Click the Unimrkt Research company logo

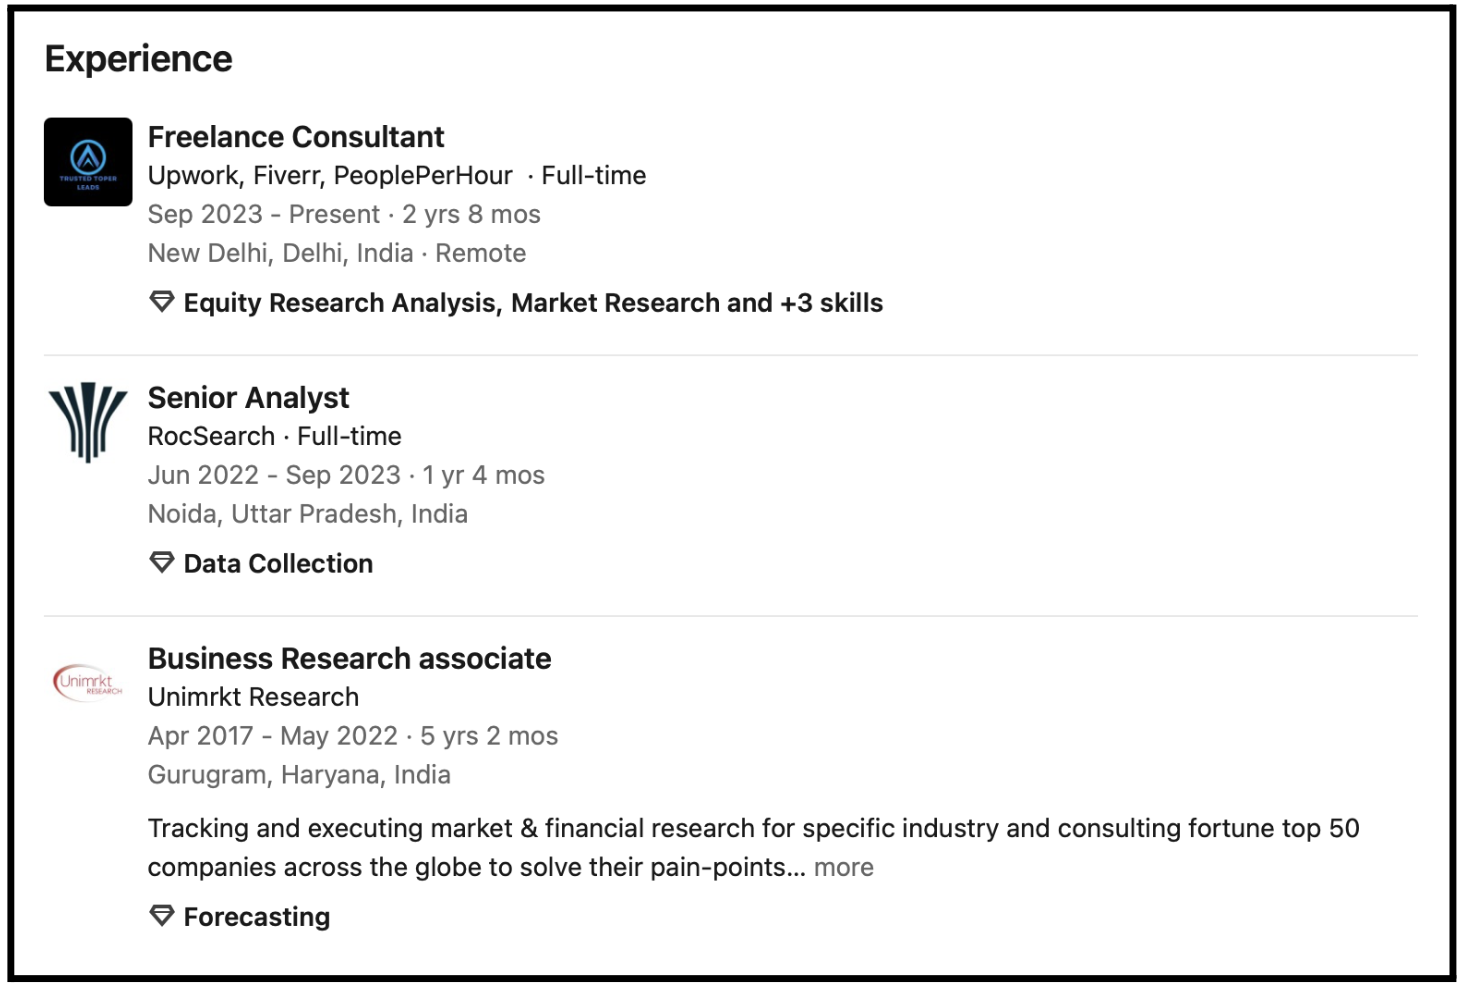[88, 683]
